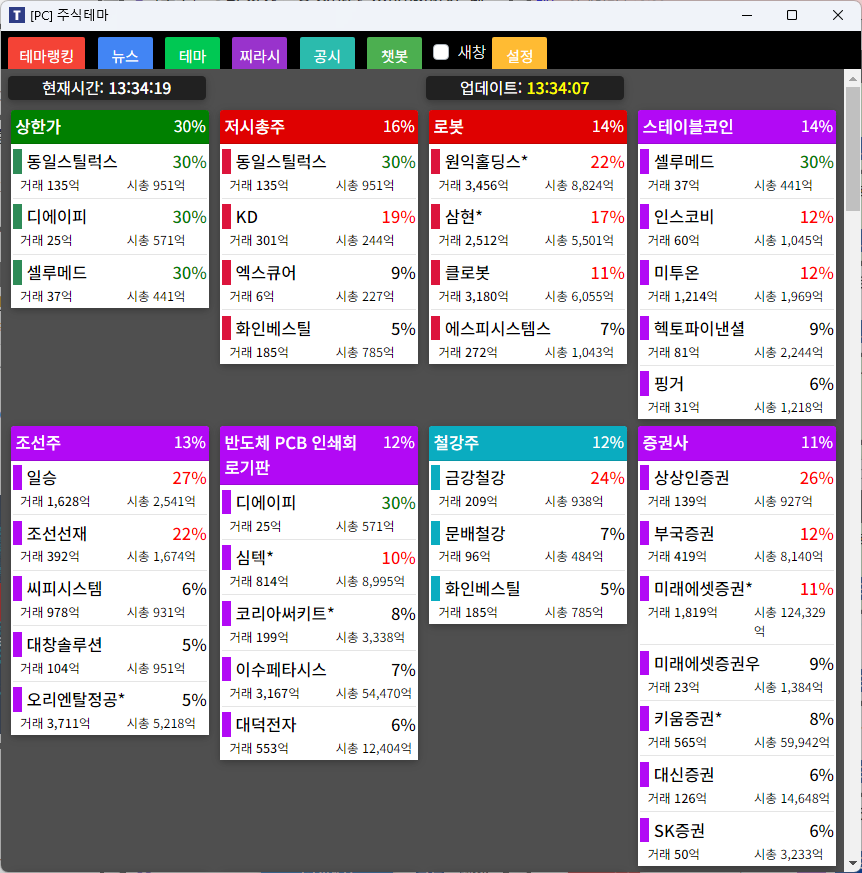Click the scrollbar up arrow
This screenshot has width=862, height=873.
[853, 79]
